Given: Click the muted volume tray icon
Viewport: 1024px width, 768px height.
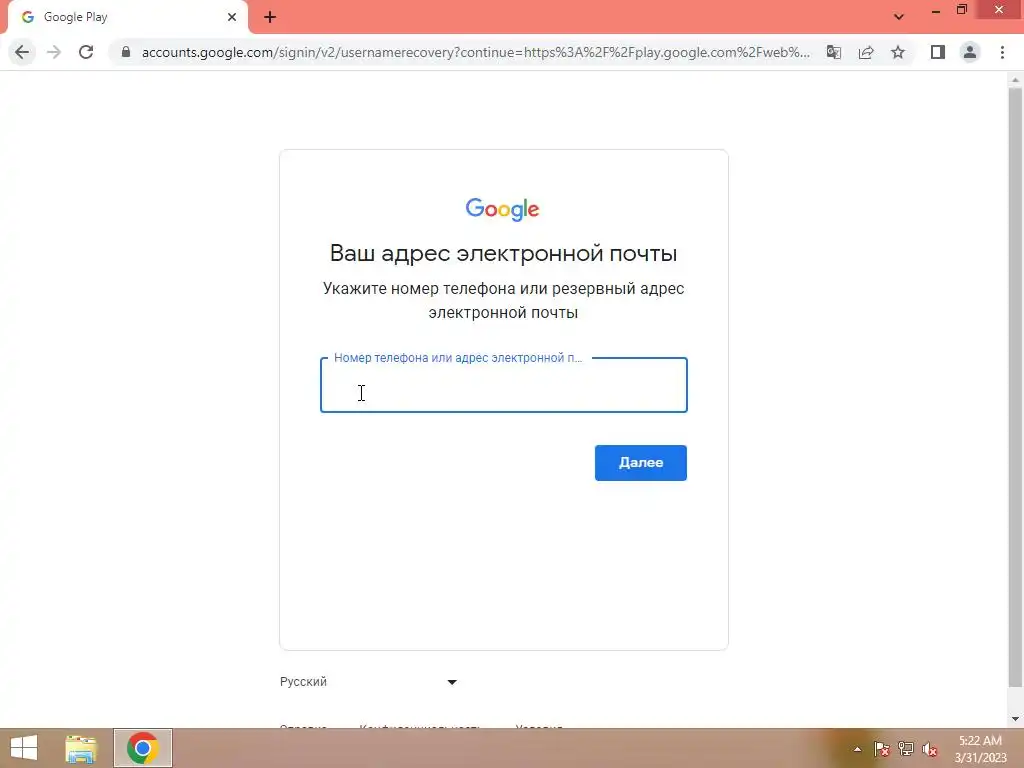Looking at the screenshot, I should point(930,749).
